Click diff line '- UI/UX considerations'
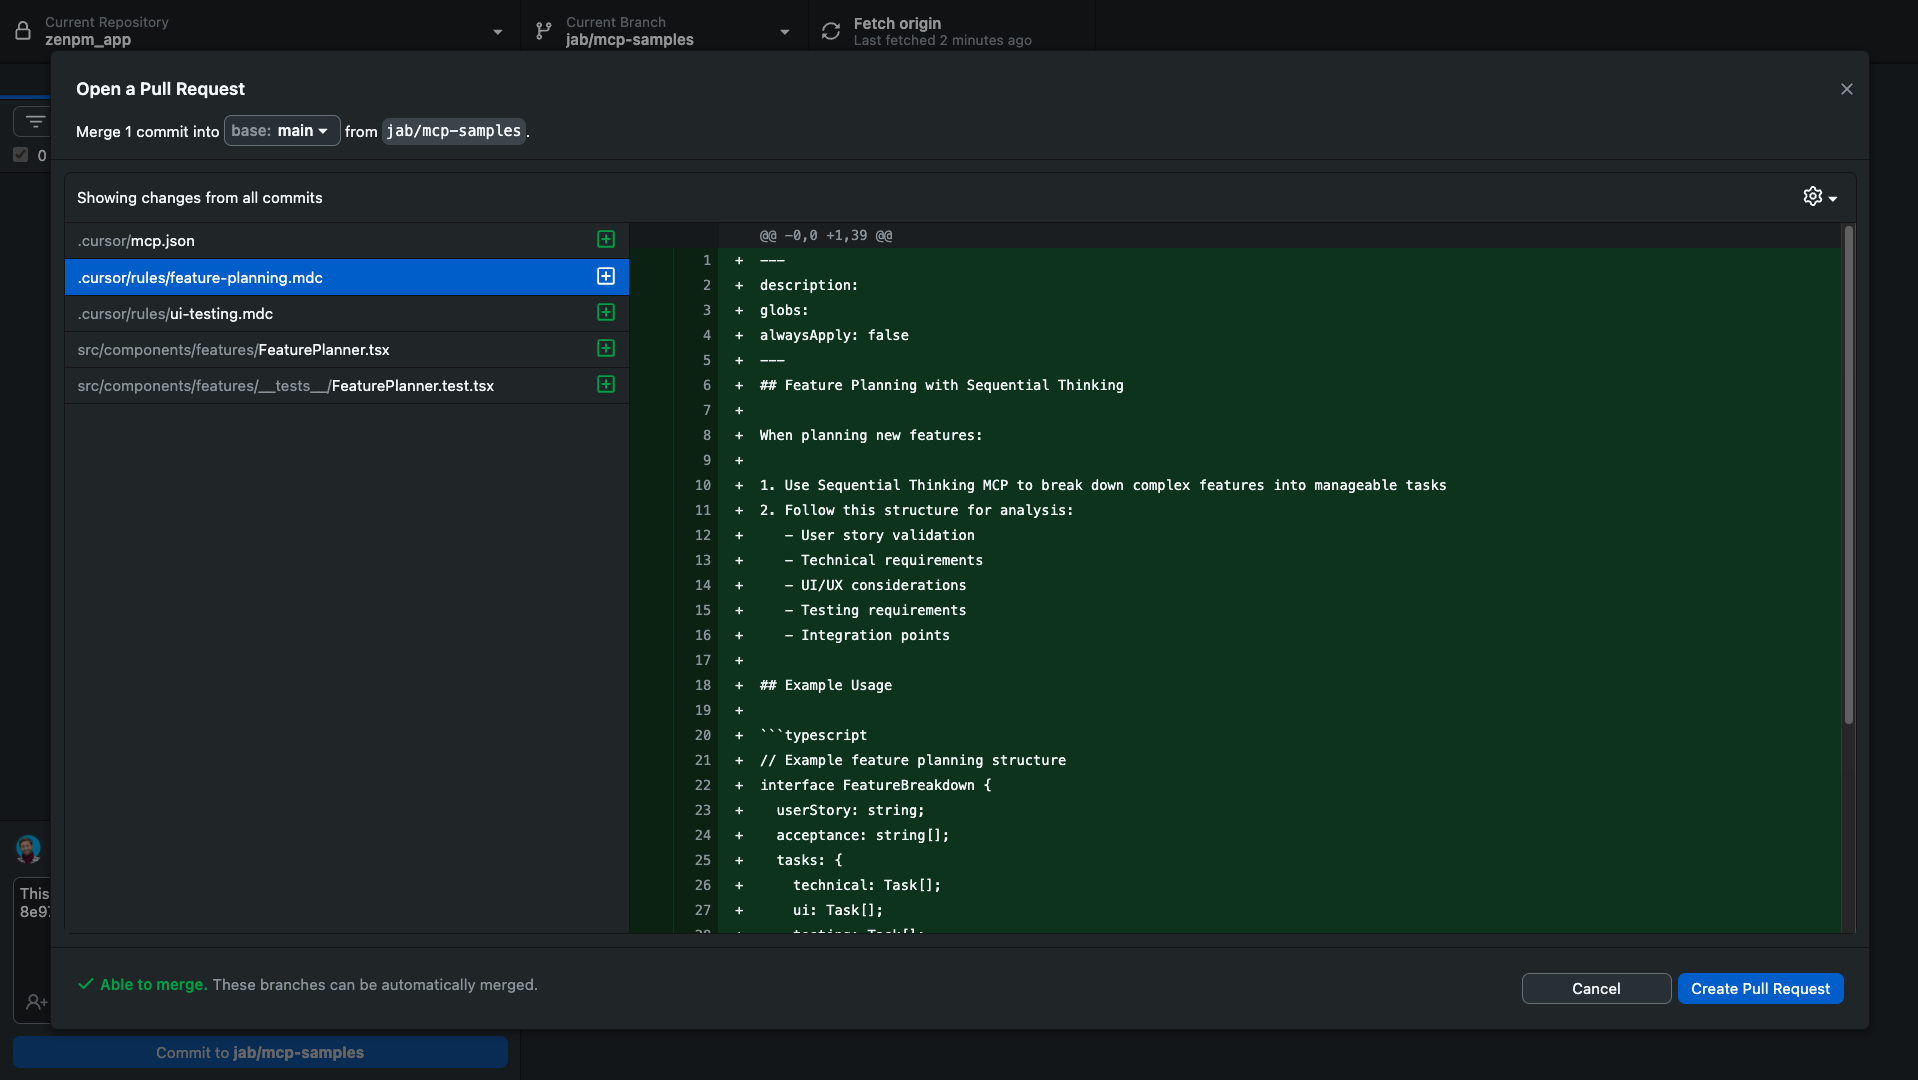The image size is (1918, 1080). click(x=875, y=585)
